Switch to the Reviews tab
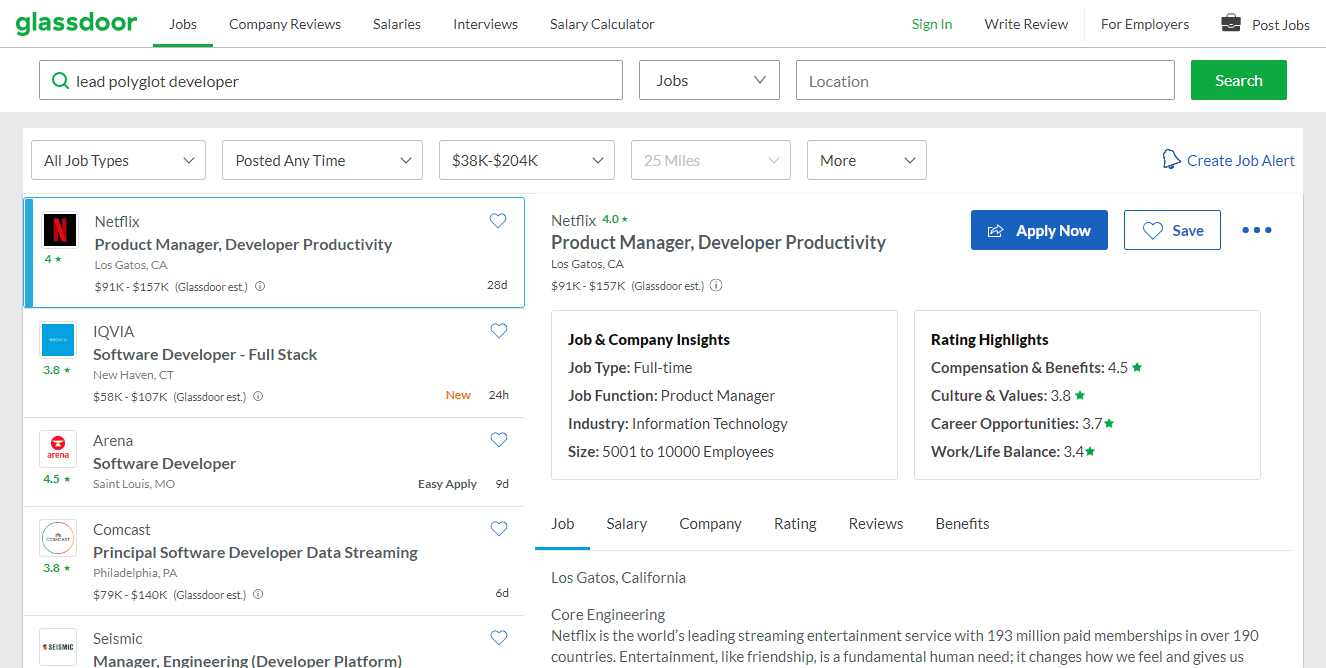Image resolution: width=1326 pixels, height=668 pixels. pos(876,524)
